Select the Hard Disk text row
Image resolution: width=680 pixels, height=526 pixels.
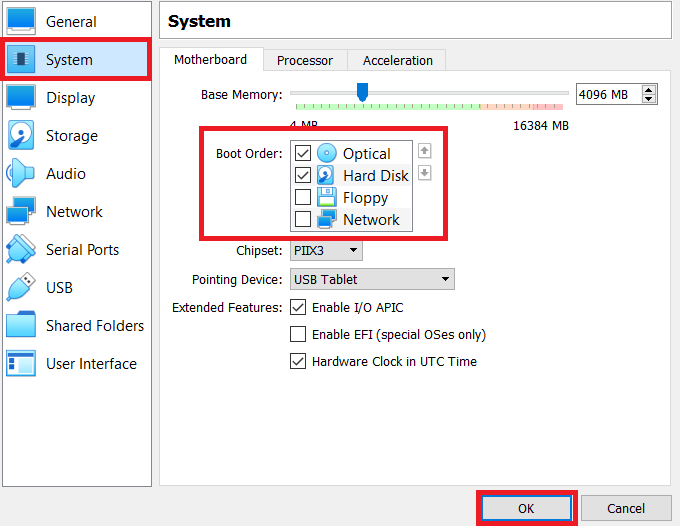click(376, 176)
